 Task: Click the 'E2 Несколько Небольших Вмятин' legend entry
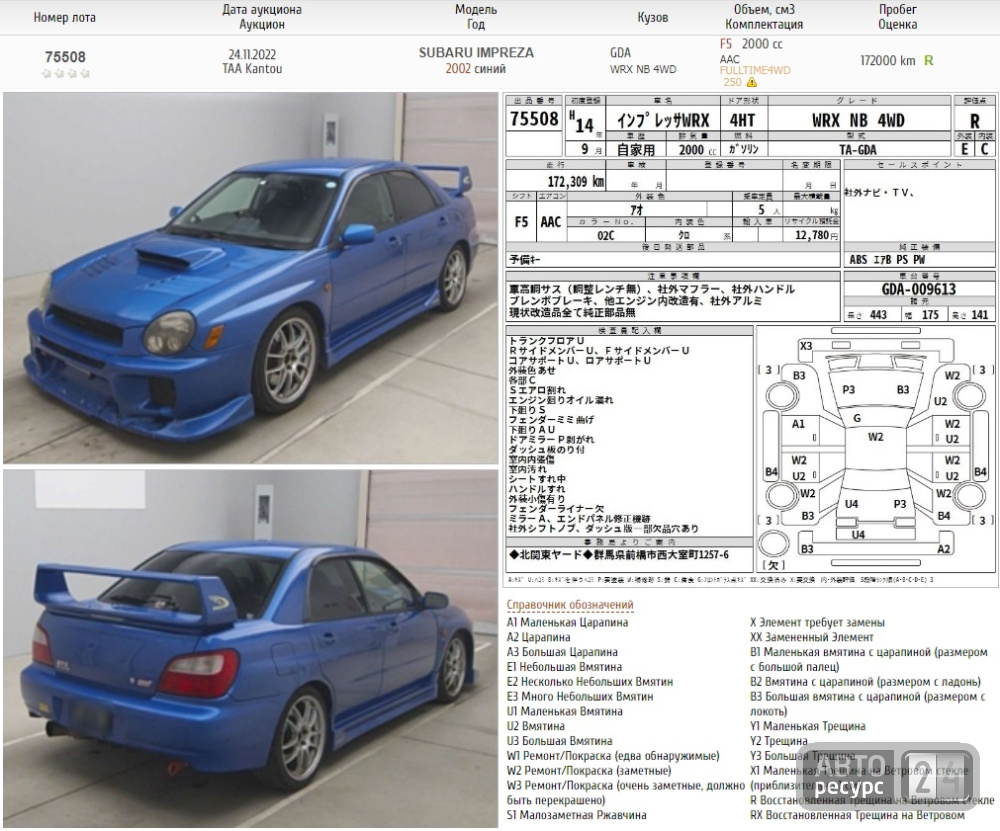pyautogui.click(x=590, y=682)
